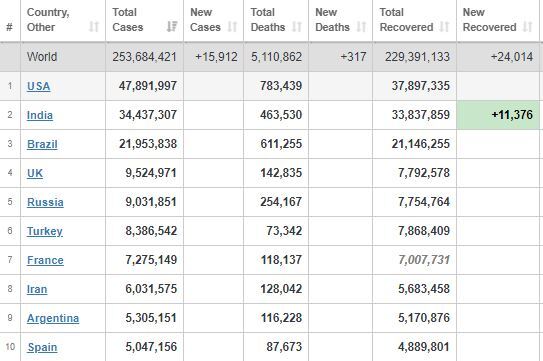Sort by Total Cases descending icon
This screenshot has width=543, height=361.
172,26
